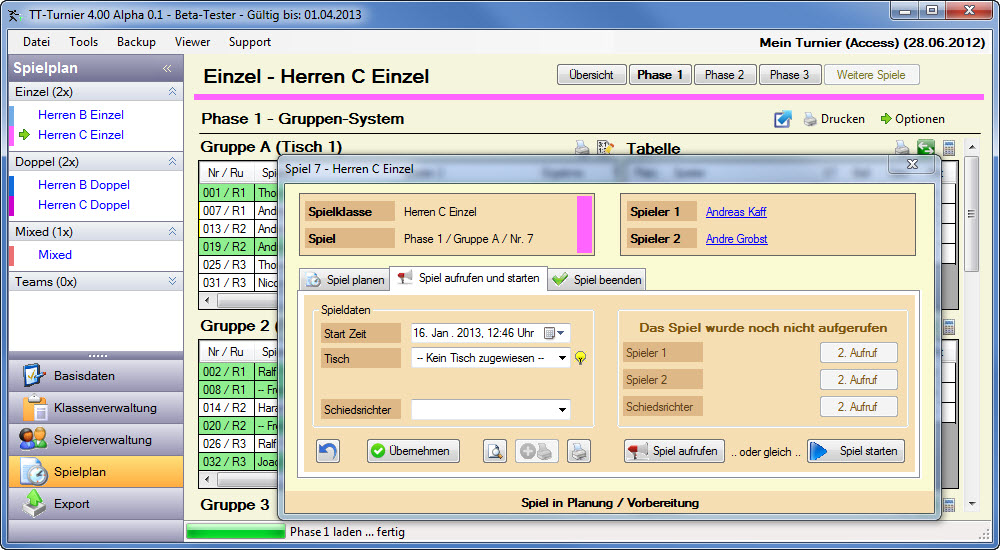Open player link Andreas Kaff
The height and width of the screenshot is (550, 1000).
[736, 212]
